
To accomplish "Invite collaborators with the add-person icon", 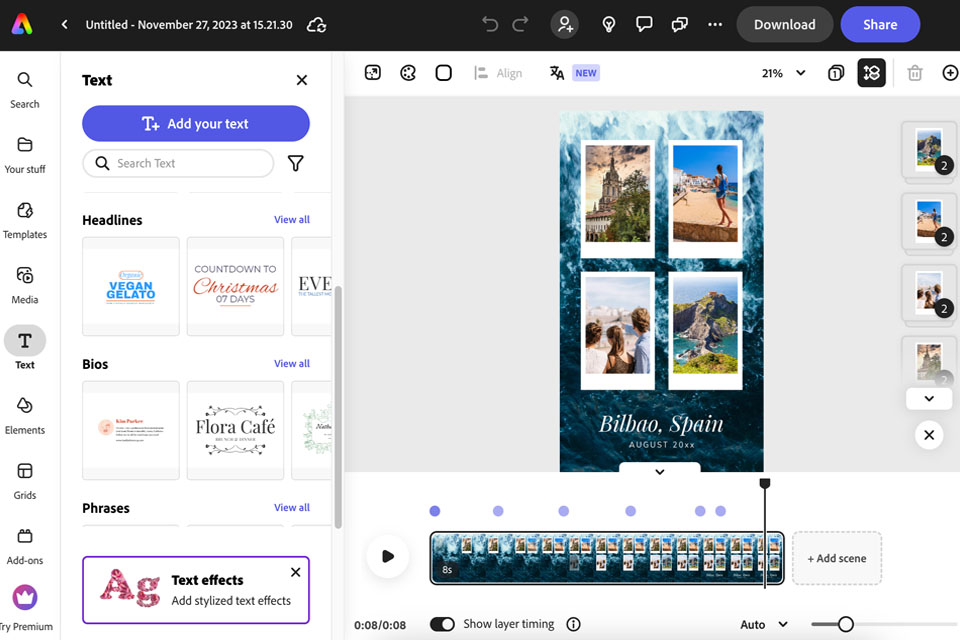I will tap(564, 24).
